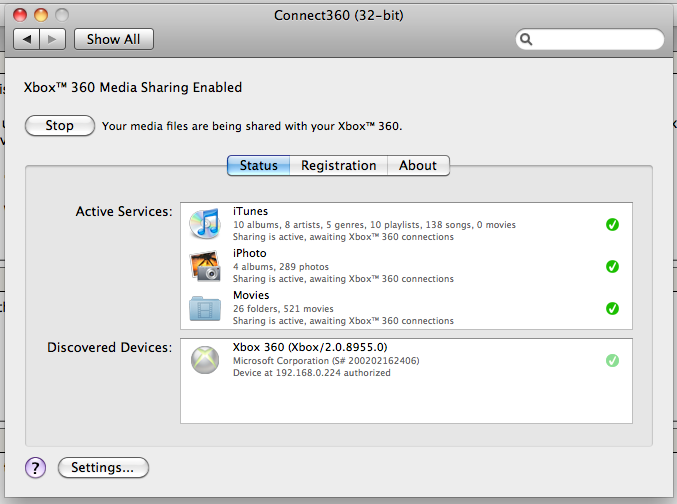Click the iPhoto camera icon
Viewport: 677px width, 504px height.
pos(205,266)
